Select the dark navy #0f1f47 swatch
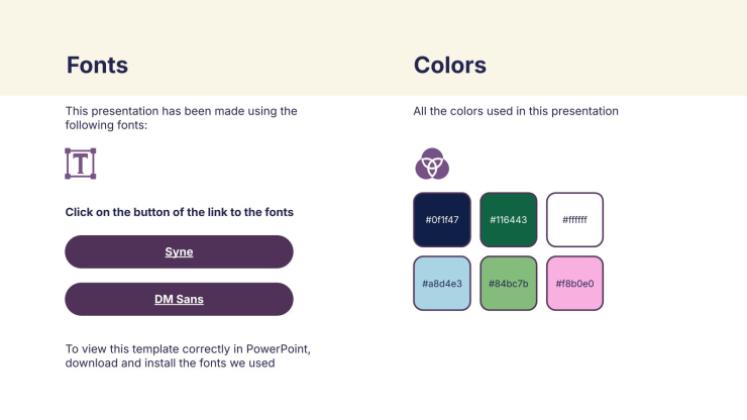This screenshot has width=747, height=420. (441, 219)
